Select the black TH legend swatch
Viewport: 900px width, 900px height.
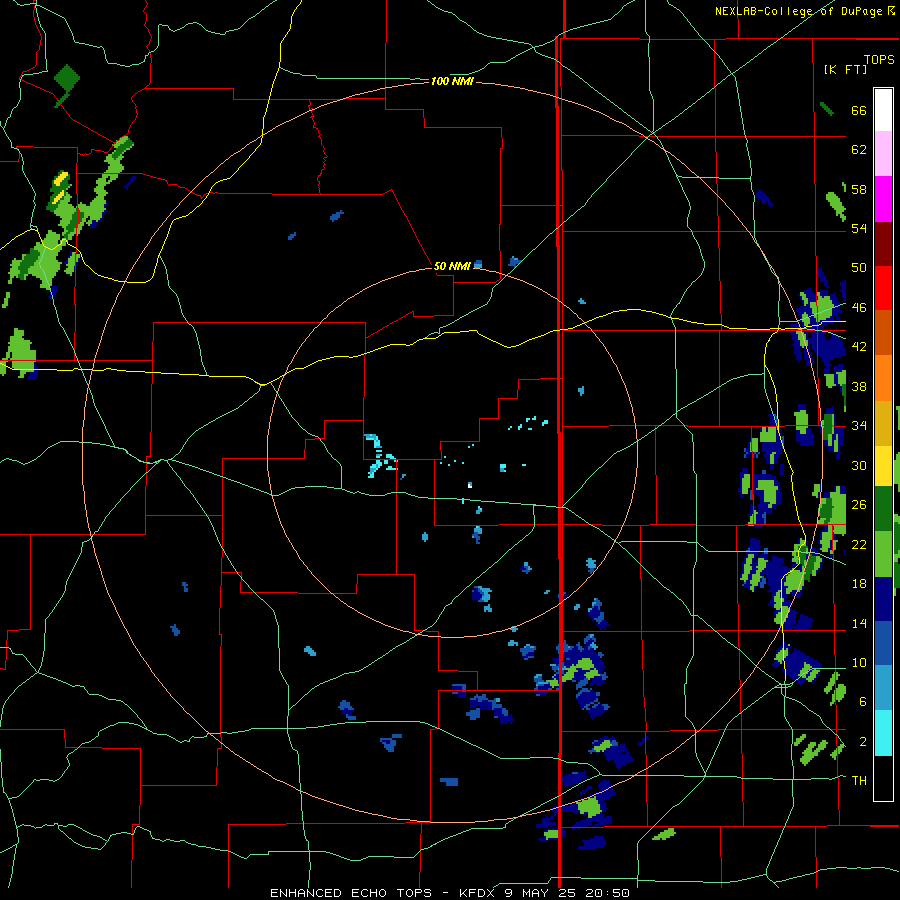click(883, 778)
